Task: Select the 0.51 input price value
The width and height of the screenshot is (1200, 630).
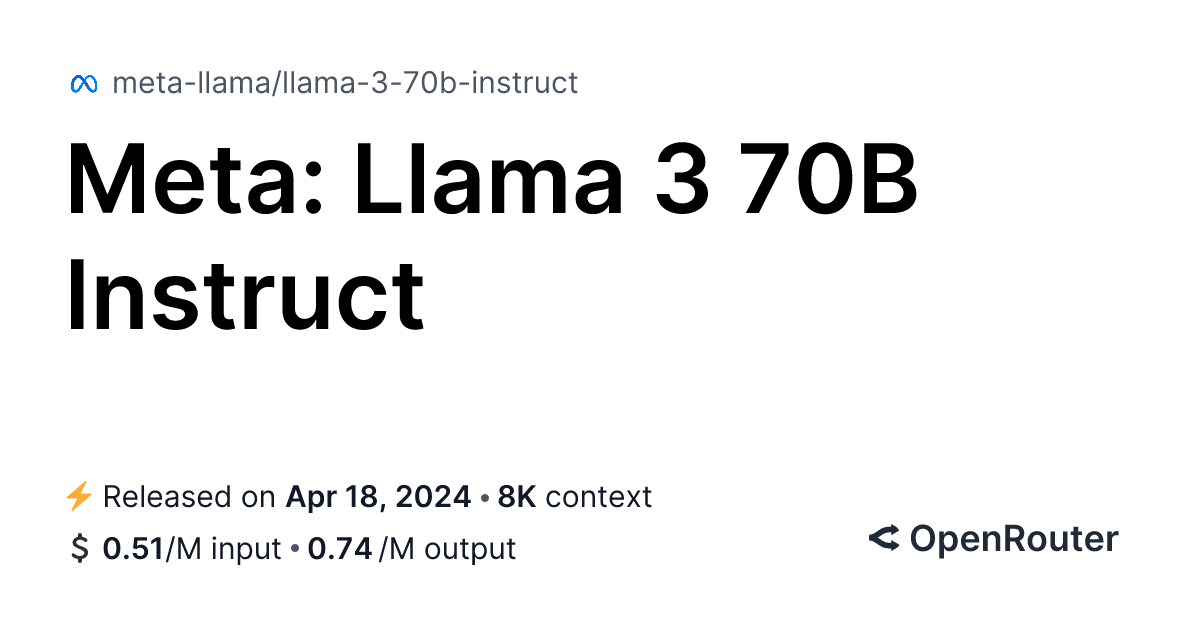Action: point(133,549)
